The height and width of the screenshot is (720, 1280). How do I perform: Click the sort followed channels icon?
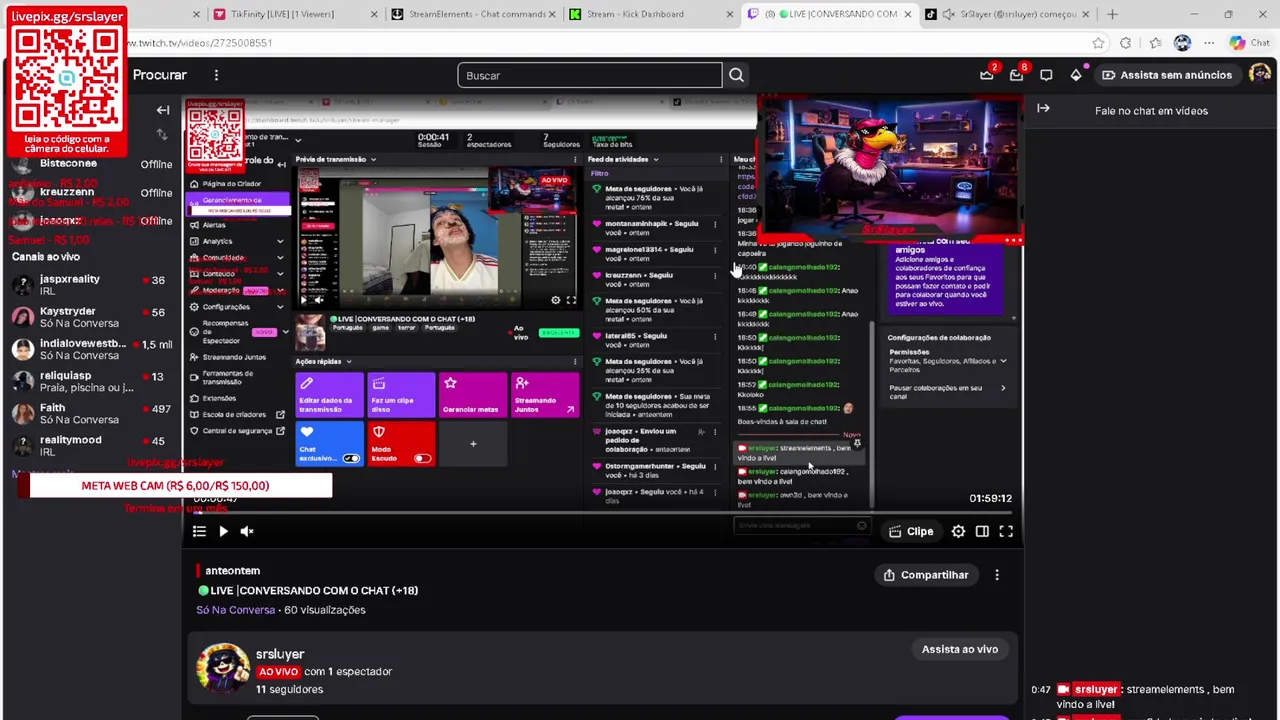coord(163,134)
